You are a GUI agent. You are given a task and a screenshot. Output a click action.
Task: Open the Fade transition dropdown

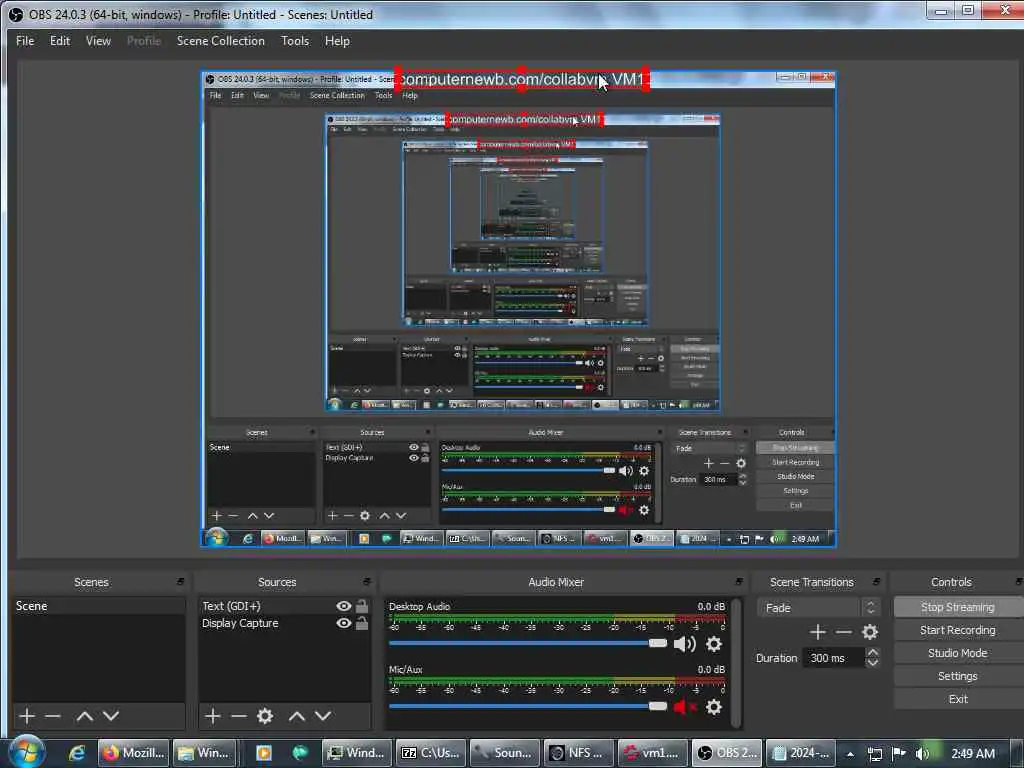coord(819,607)
